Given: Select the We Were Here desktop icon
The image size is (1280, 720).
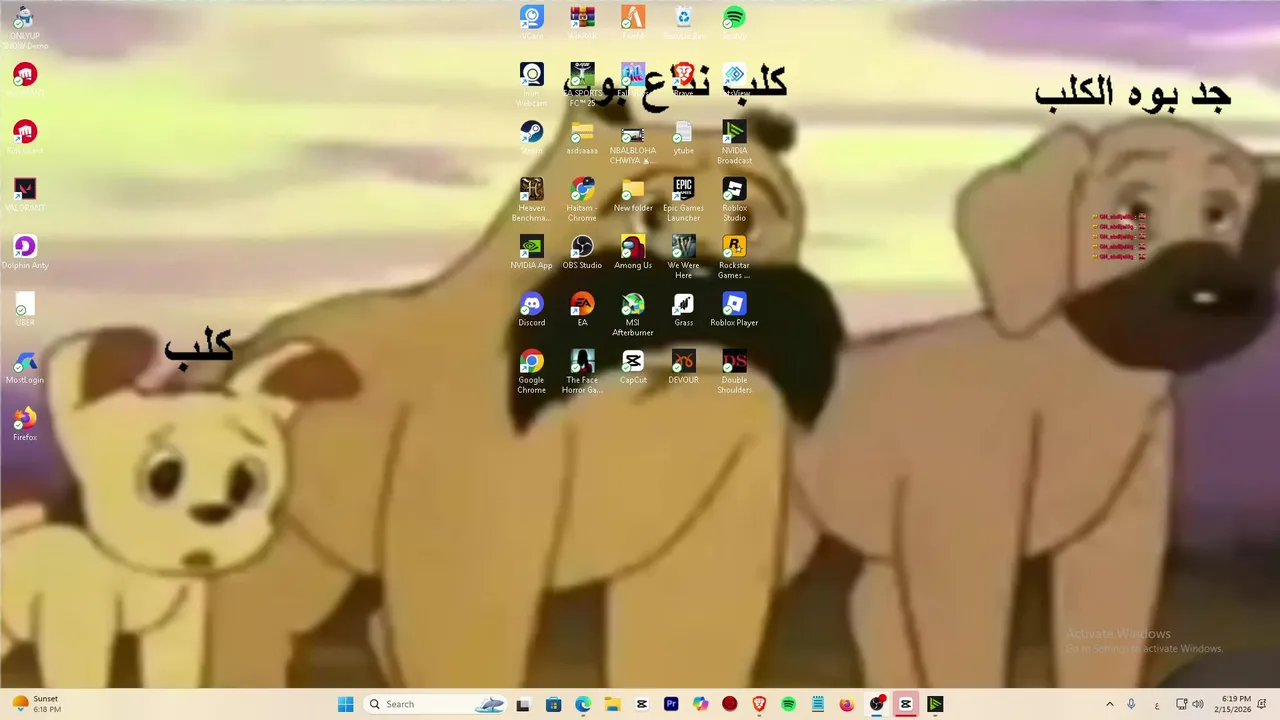Looking at the screenshot, I should point(684,257).
